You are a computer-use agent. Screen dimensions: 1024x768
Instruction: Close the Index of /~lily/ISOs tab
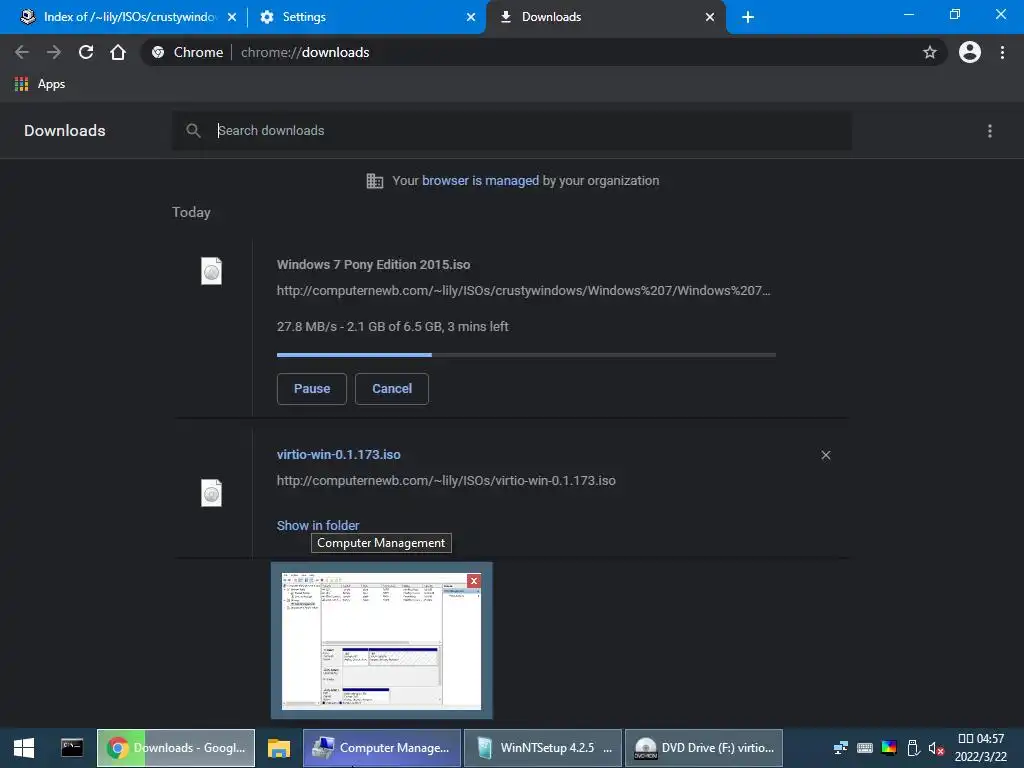(232, 17)
